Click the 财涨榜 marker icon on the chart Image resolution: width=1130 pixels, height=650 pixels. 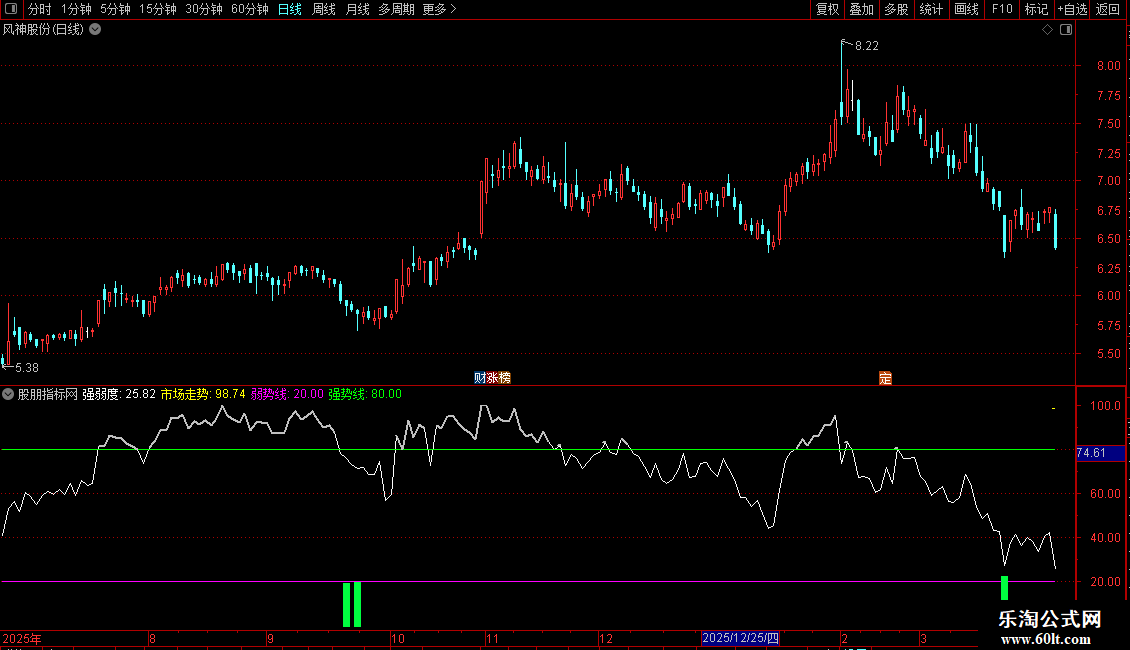(492, 378)
